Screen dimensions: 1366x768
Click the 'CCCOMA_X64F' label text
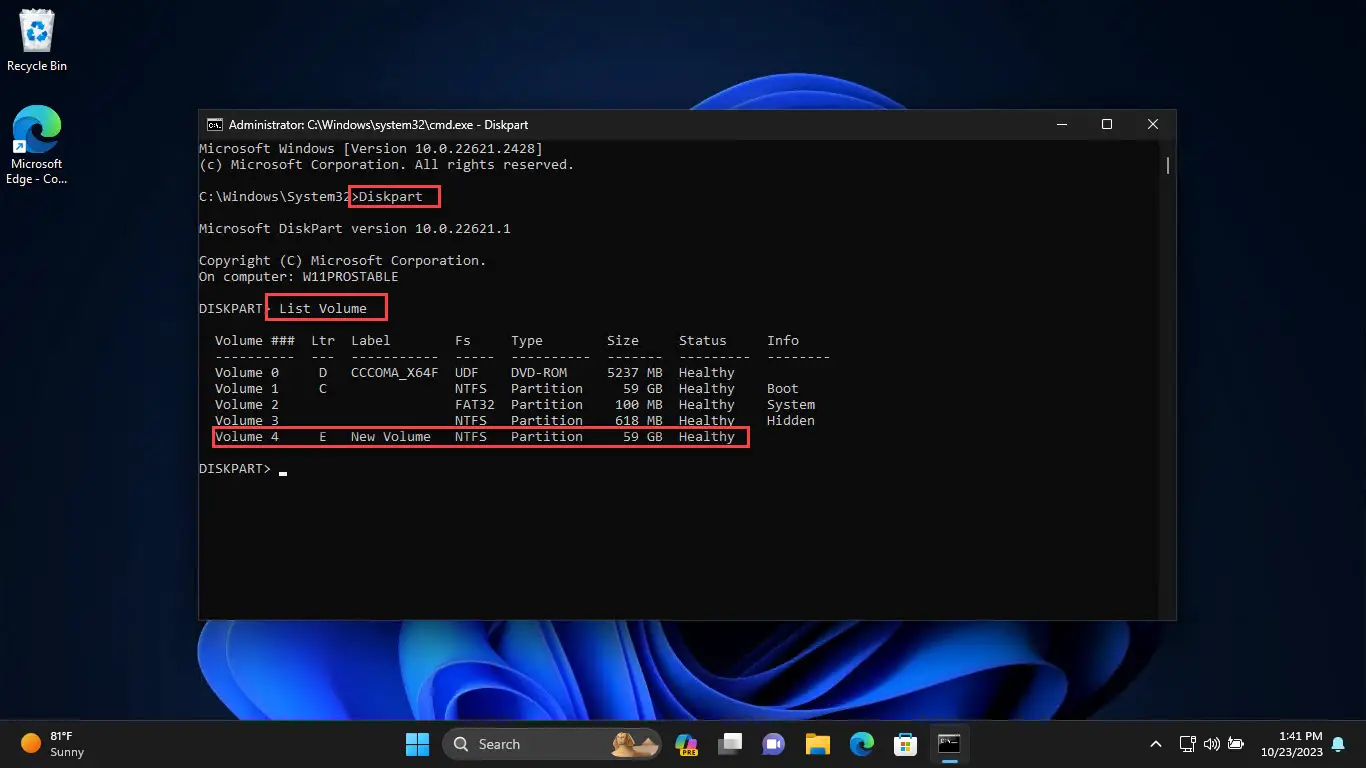[395, 373]
